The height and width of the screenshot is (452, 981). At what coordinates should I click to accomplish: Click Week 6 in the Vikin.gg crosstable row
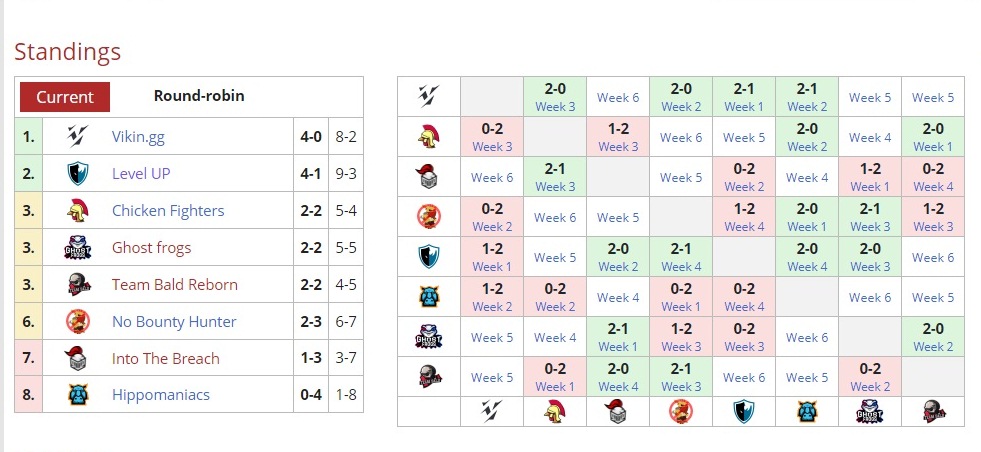[618, 97]
